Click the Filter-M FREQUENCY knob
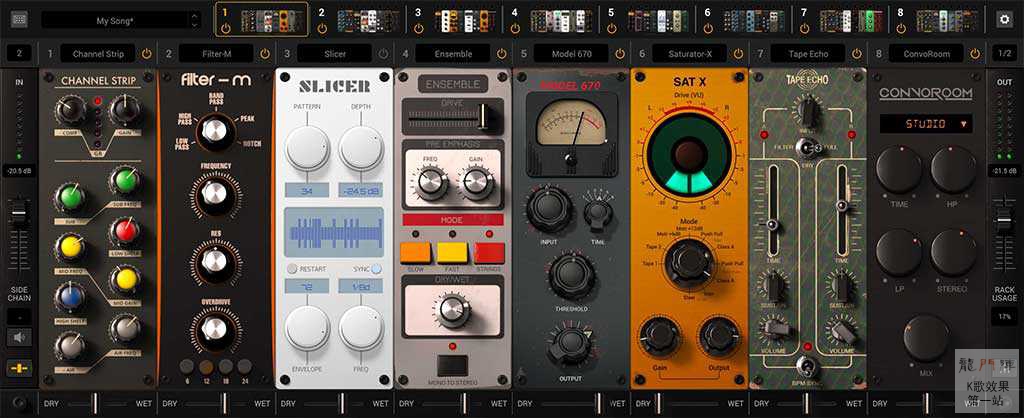1024x418 pixels. pos(215,193)
